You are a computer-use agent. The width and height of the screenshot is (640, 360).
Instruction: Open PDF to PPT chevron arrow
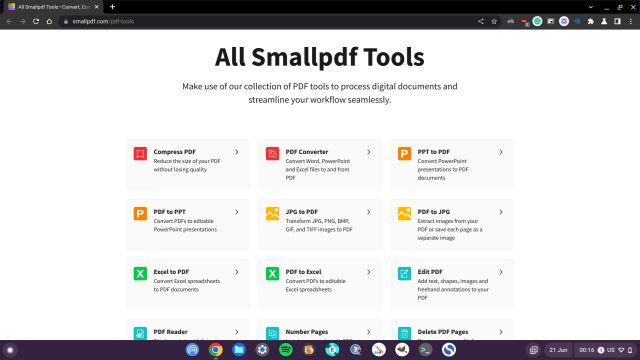[237, 212]
